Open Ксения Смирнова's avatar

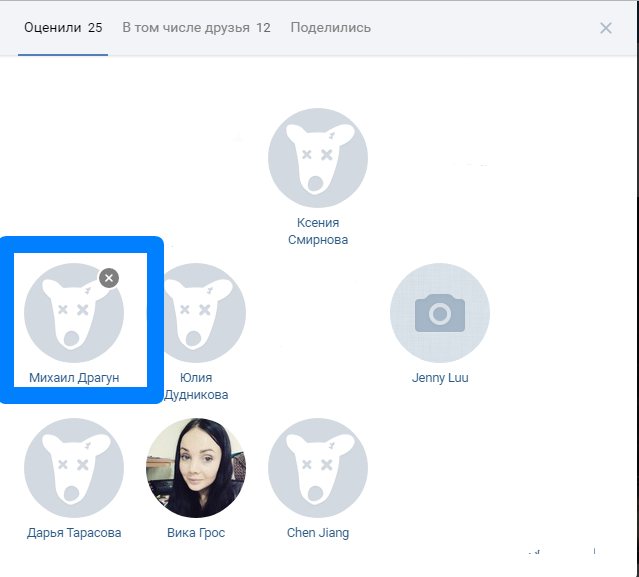click(x=318, y=158)
